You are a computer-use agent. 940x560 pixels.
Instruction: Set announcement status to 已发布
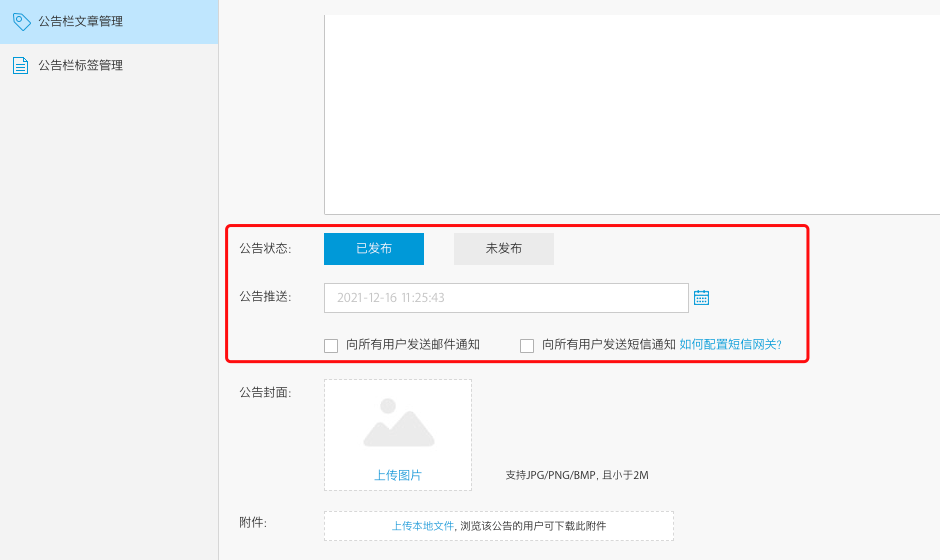pyautogui.click(x=374, y=249)
